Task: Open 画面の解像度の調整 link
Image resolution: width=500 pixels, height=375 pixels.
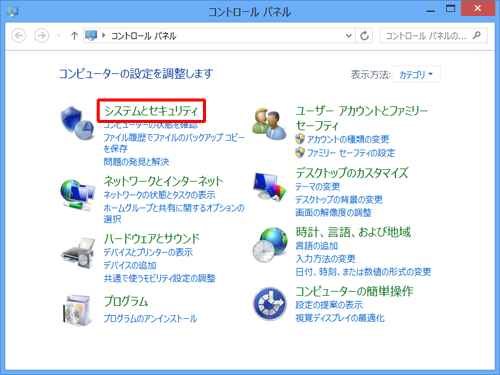Action: tap(333, 212)
